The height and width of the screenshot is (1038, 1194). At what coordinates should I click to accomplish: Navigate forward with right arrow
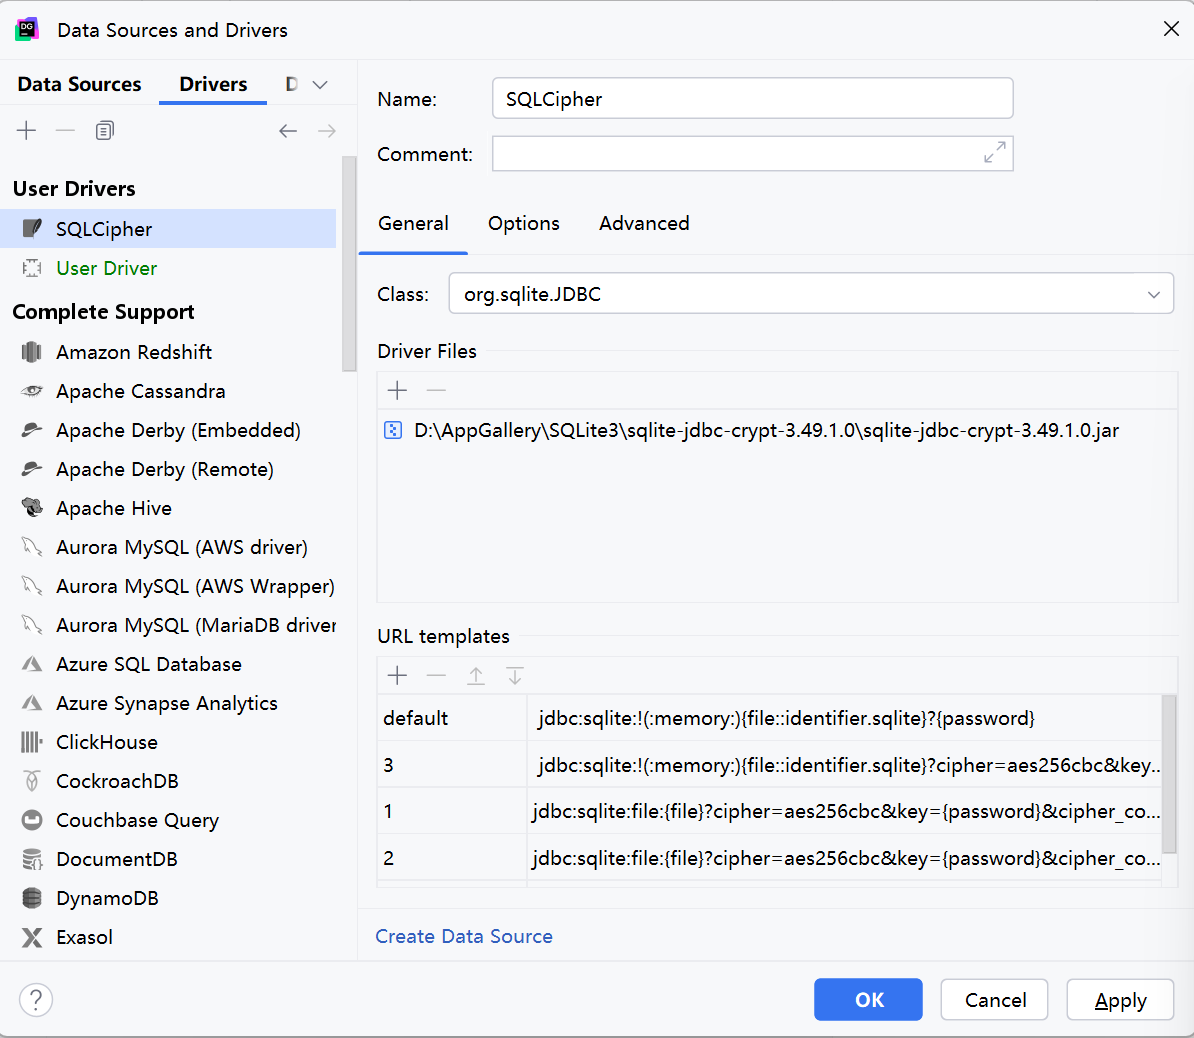click(327, 131)
